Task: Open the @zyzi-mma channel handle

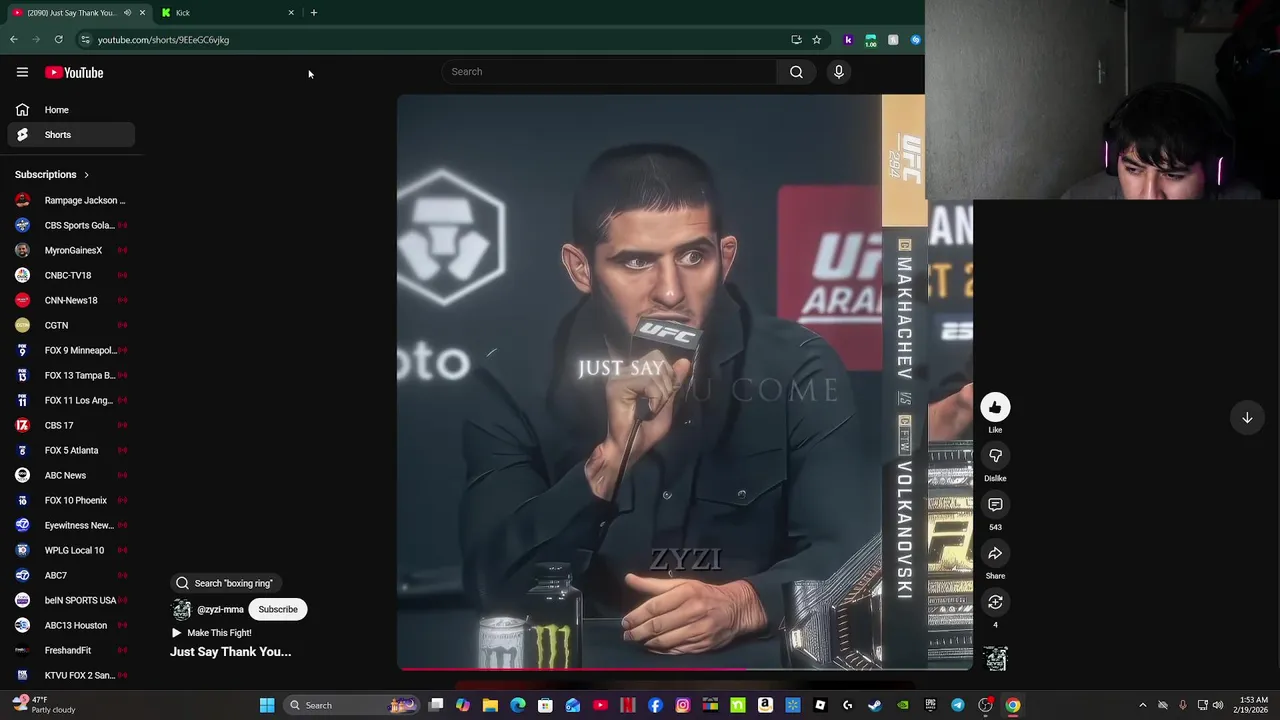Action: [220, 609]
